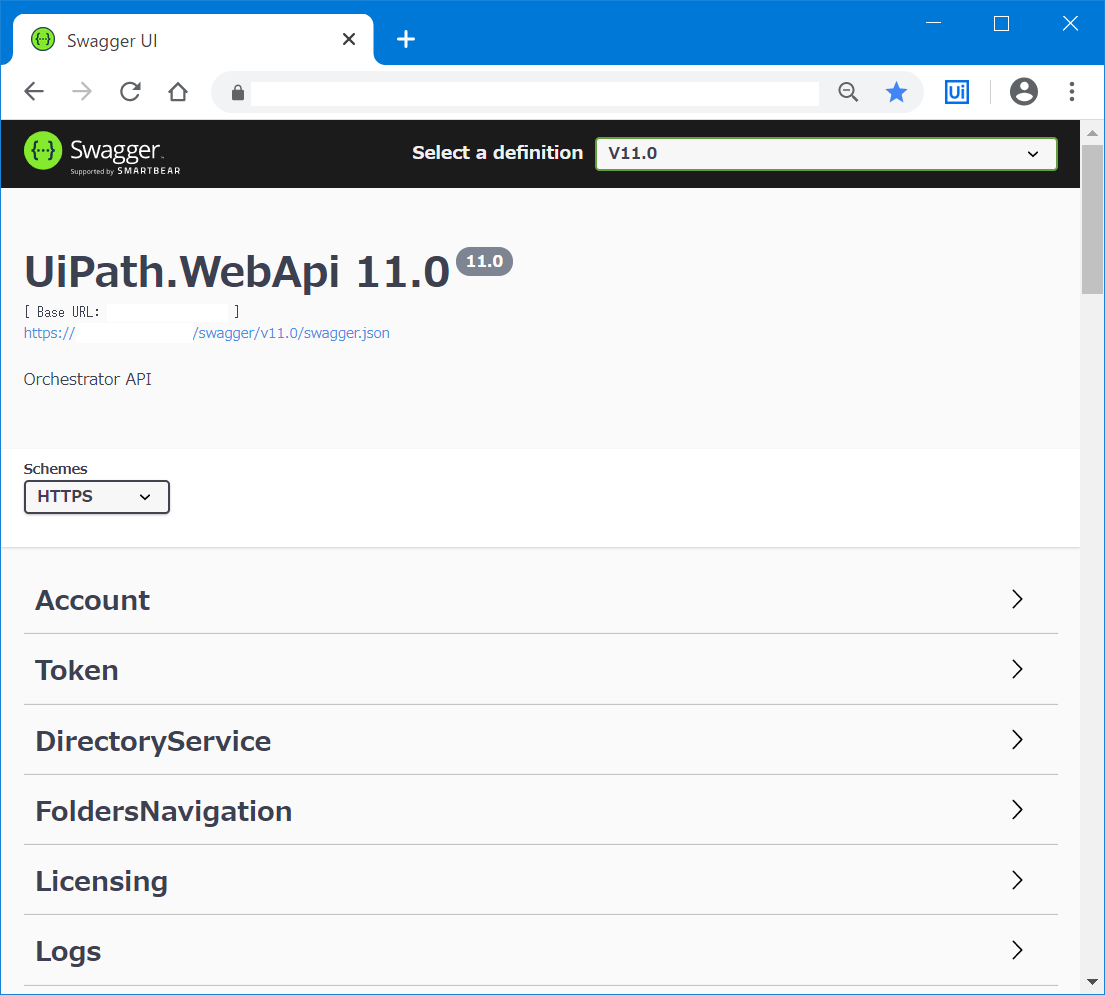The image size is (1105, 995).
Task: Click the Swagger logo
Action: pyautogui.click(x=102, y=154)
